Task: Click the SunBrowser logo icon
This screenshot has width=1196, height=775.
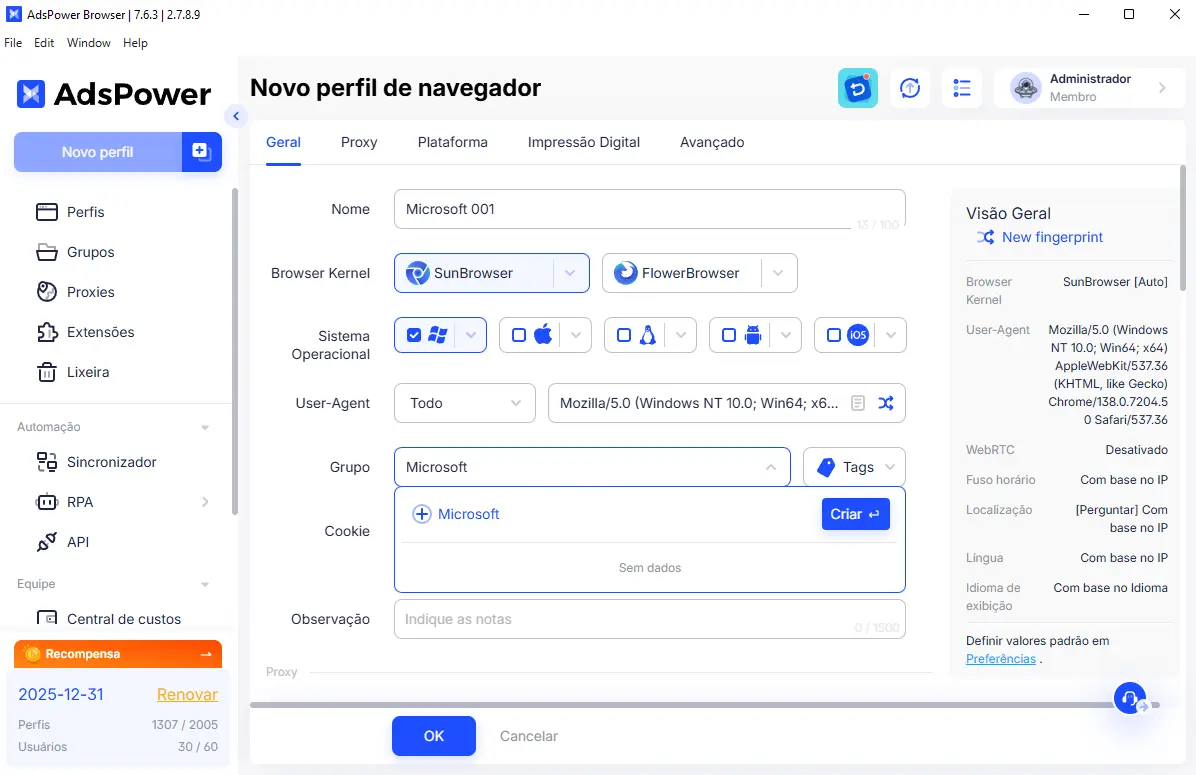Action: point(417,273)
